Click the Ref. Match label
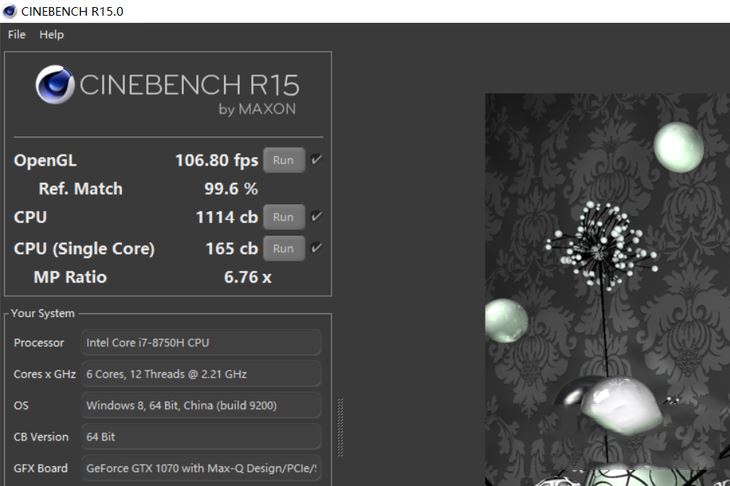Screen dimensions: 730x486 [81, 189]
